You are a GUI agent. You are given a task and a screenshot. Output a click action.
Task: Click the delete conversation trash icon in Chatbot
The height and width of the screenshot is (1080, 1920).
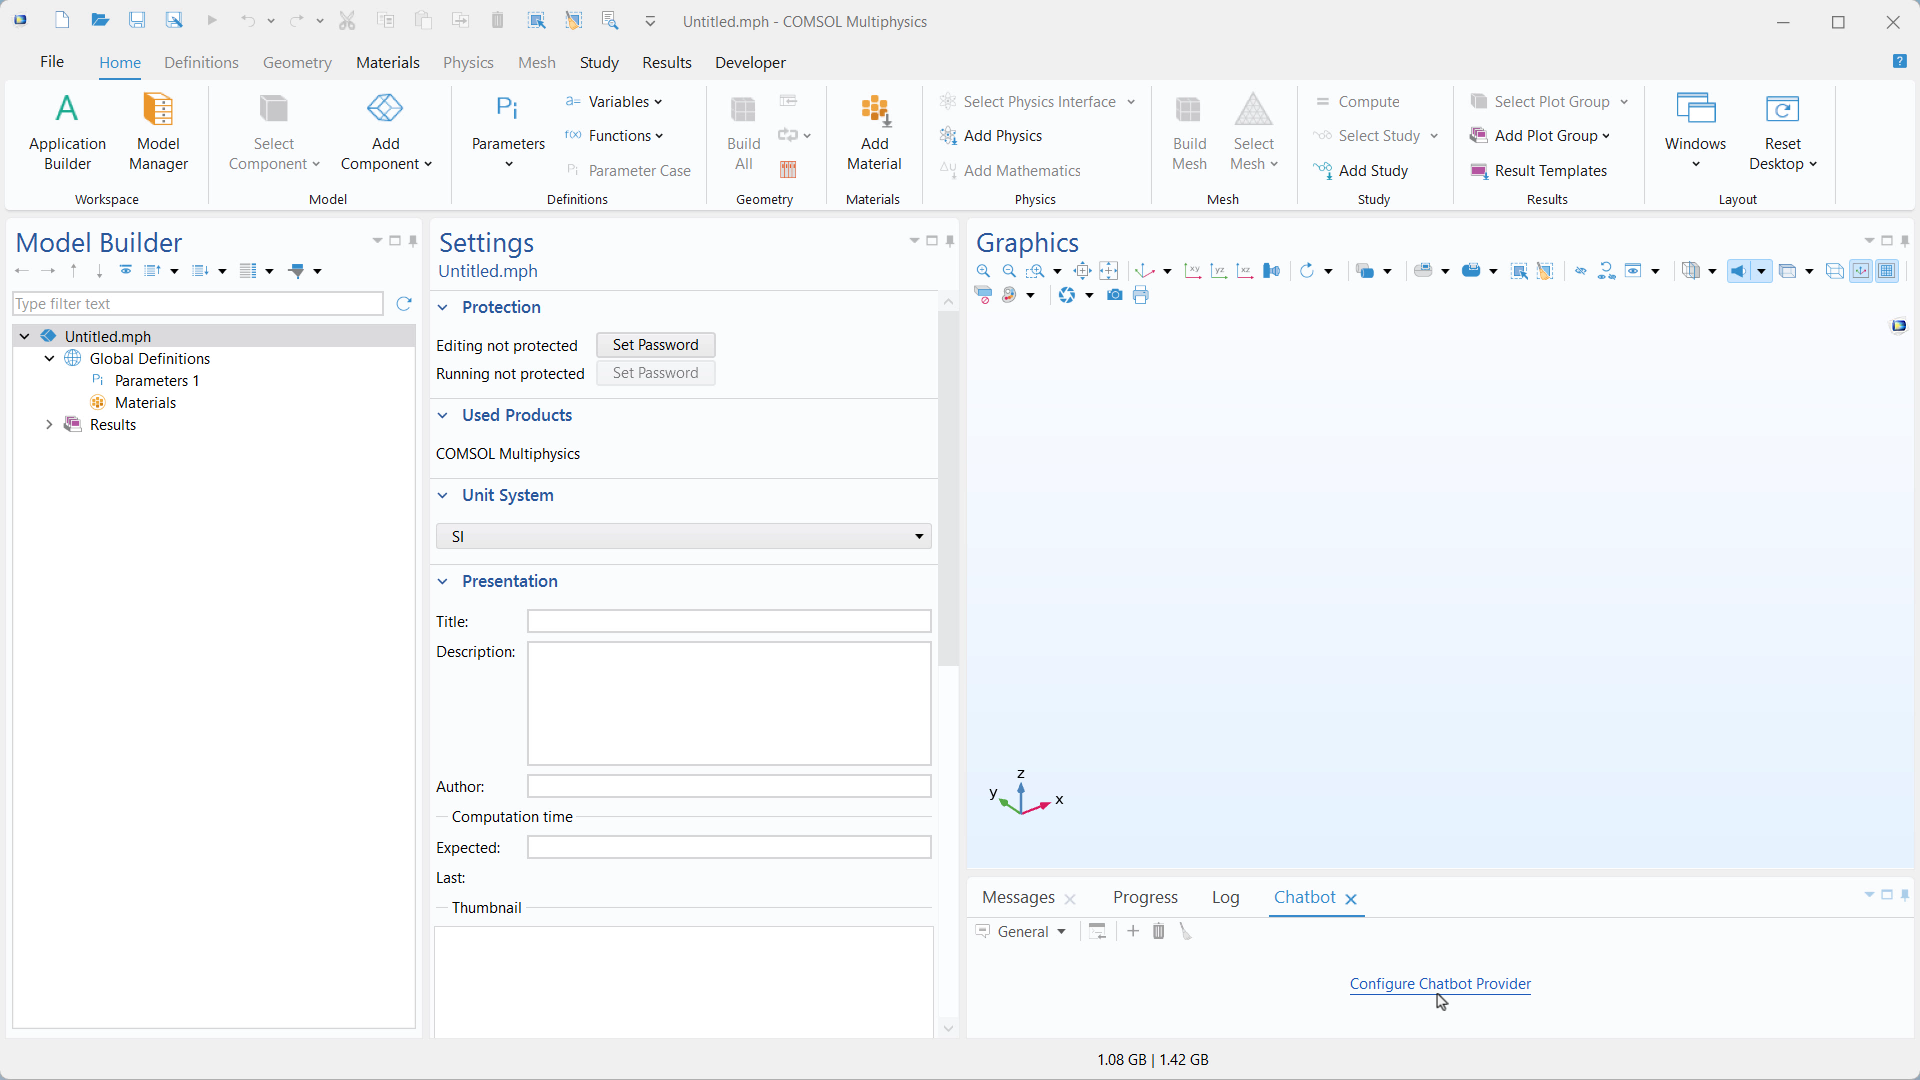click(1159, 931)
